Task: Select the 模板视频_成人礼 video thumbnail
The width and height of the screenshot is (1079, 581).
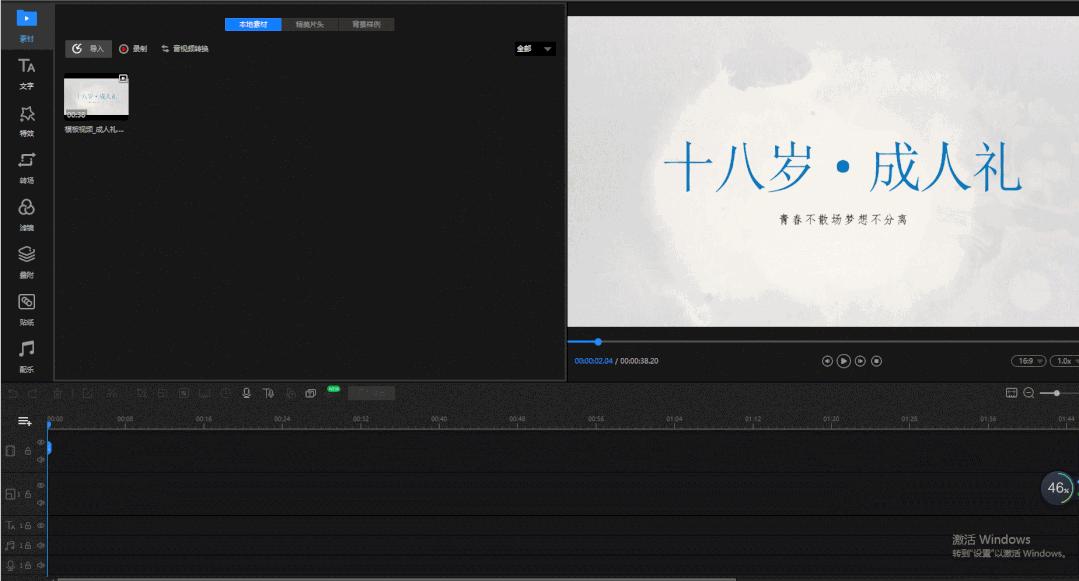Action: 96,96
